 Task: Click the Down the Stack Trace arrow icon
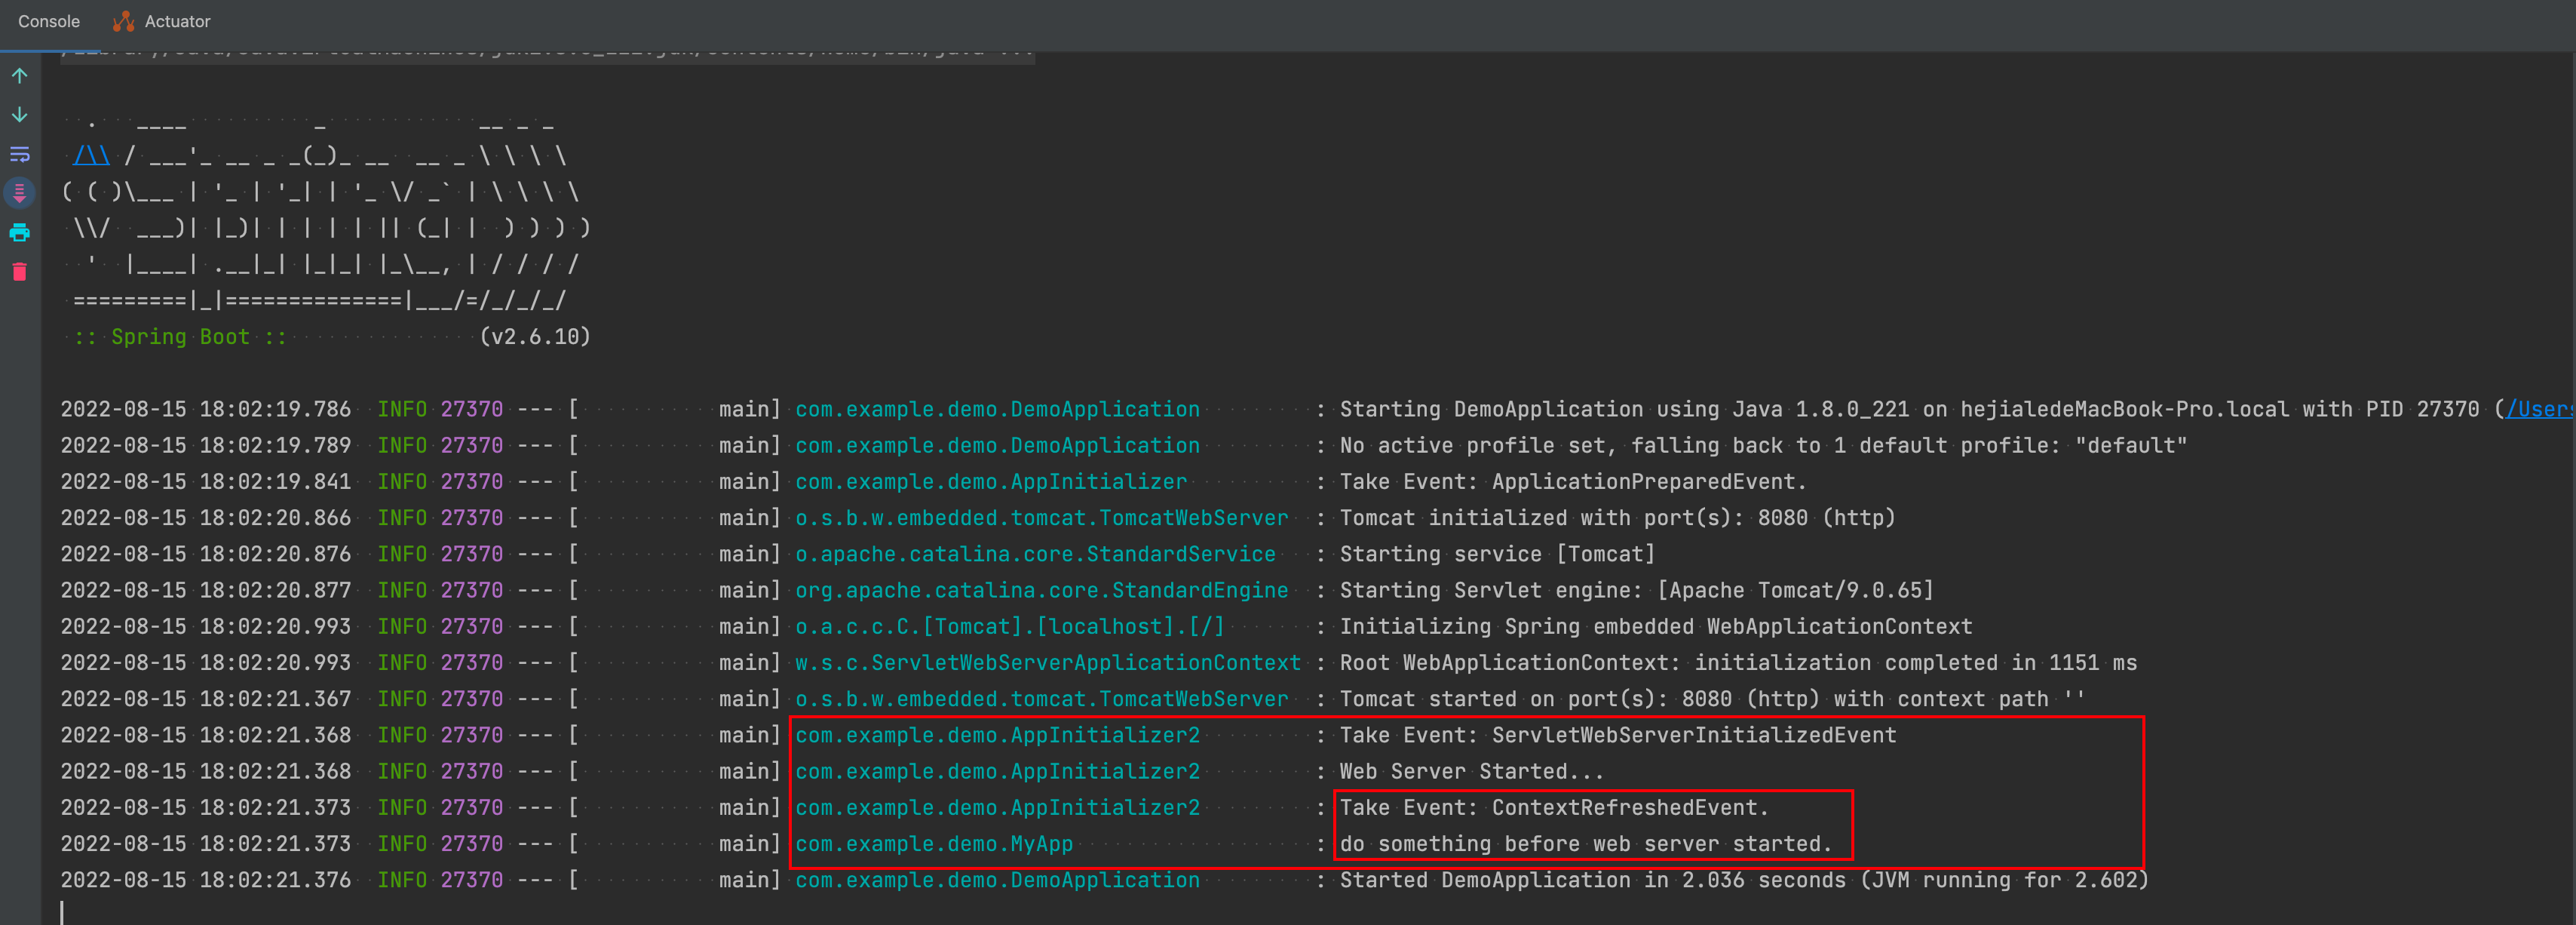[20, 114]
